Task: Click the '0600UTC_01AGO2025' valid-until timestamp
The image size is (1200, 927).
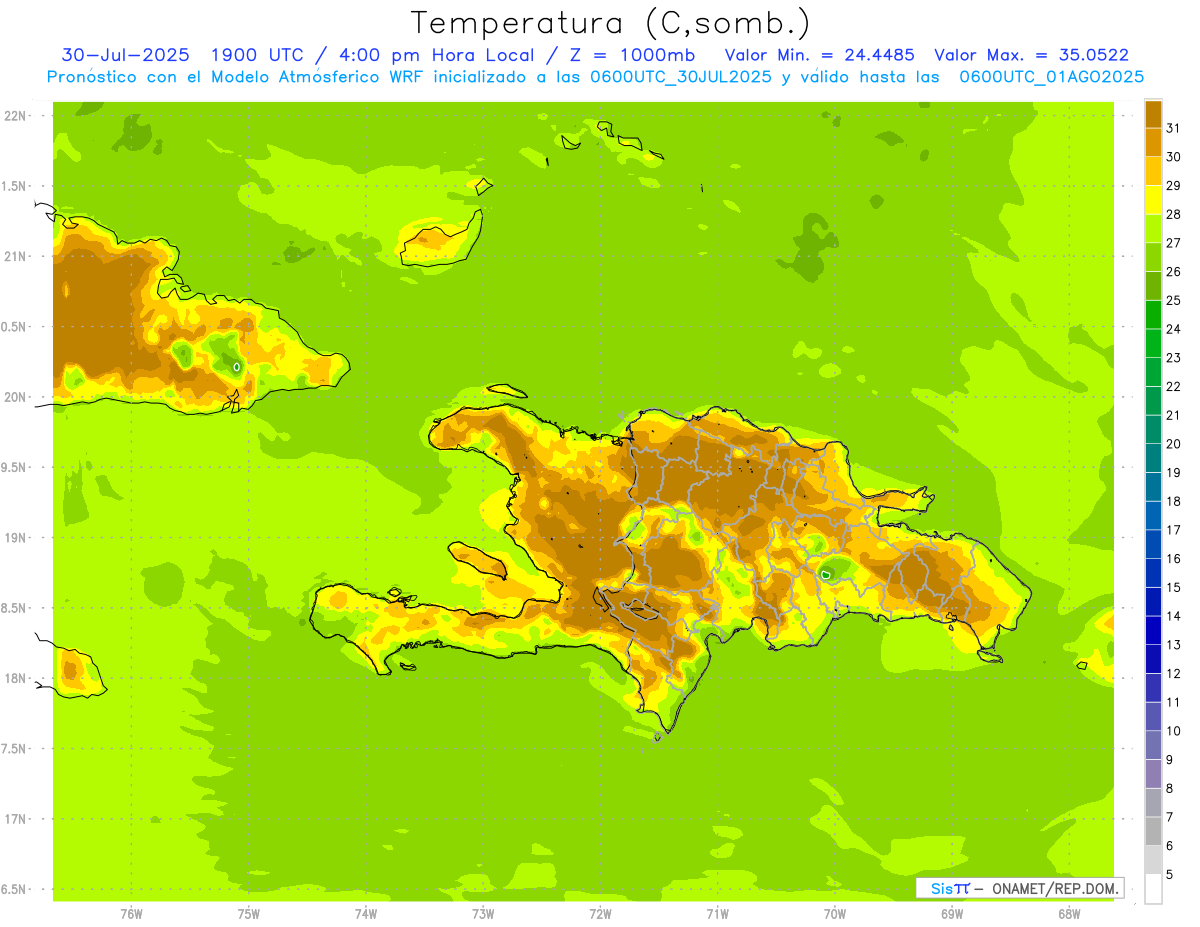Action: (1052, 77)
